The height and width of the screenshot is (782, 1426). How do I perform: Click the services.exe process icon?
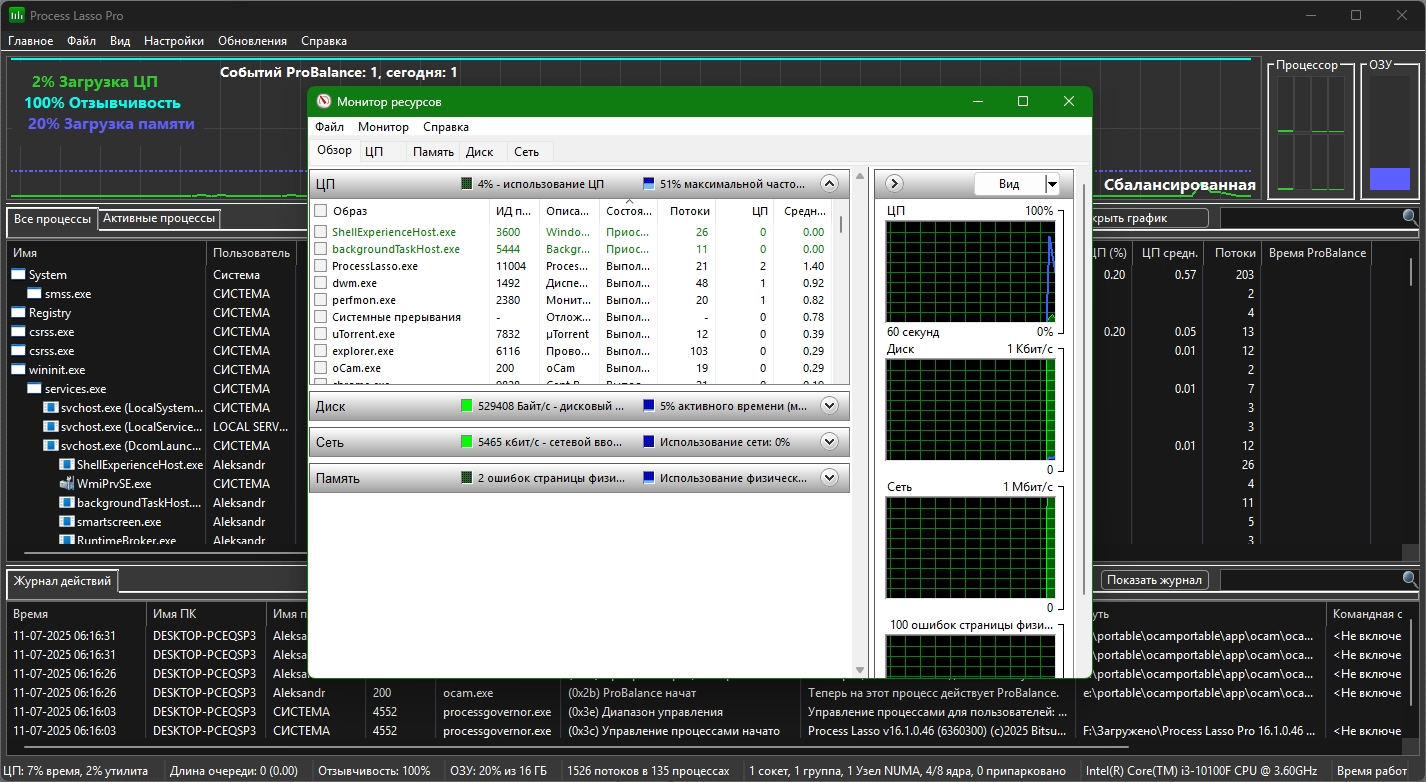(35, 389)
